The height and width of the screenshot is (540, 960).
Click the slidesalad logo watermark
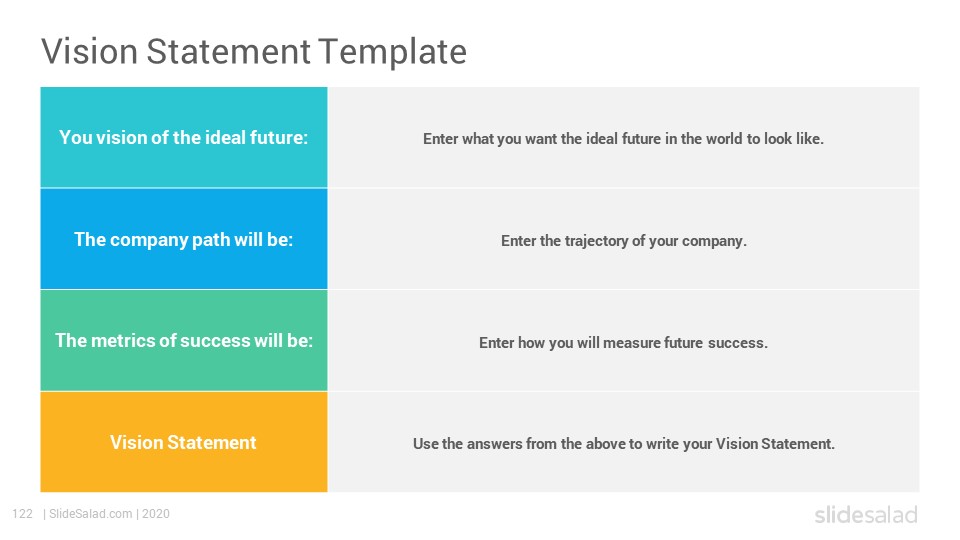[x=866, y=514]
